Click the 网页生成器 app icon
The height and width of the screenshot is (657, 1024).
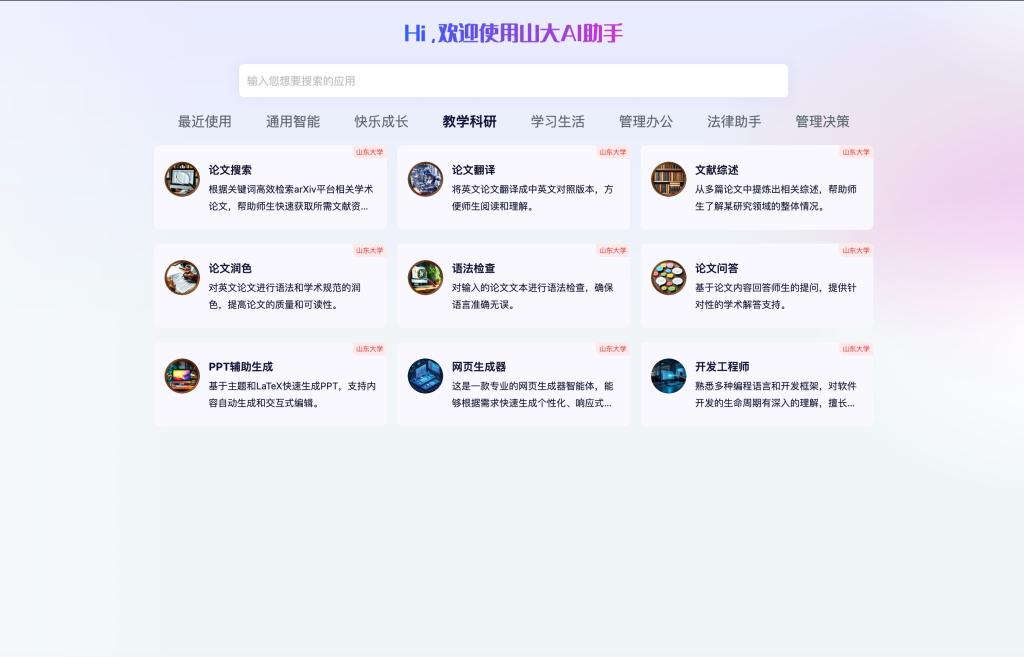pyautogui.click(x=425, y=376)
